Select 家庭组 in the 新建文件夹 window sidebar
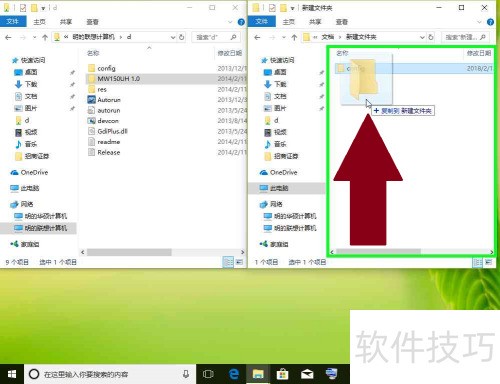The height and width of the screenshot is (384, 500). pyautogui.click(x=274, y=244)
